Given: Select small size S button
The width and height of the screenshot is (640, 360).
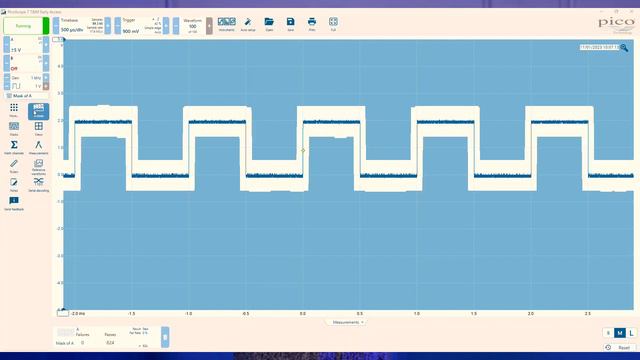Looking at the screenshot, I should (x=608, y=333).
